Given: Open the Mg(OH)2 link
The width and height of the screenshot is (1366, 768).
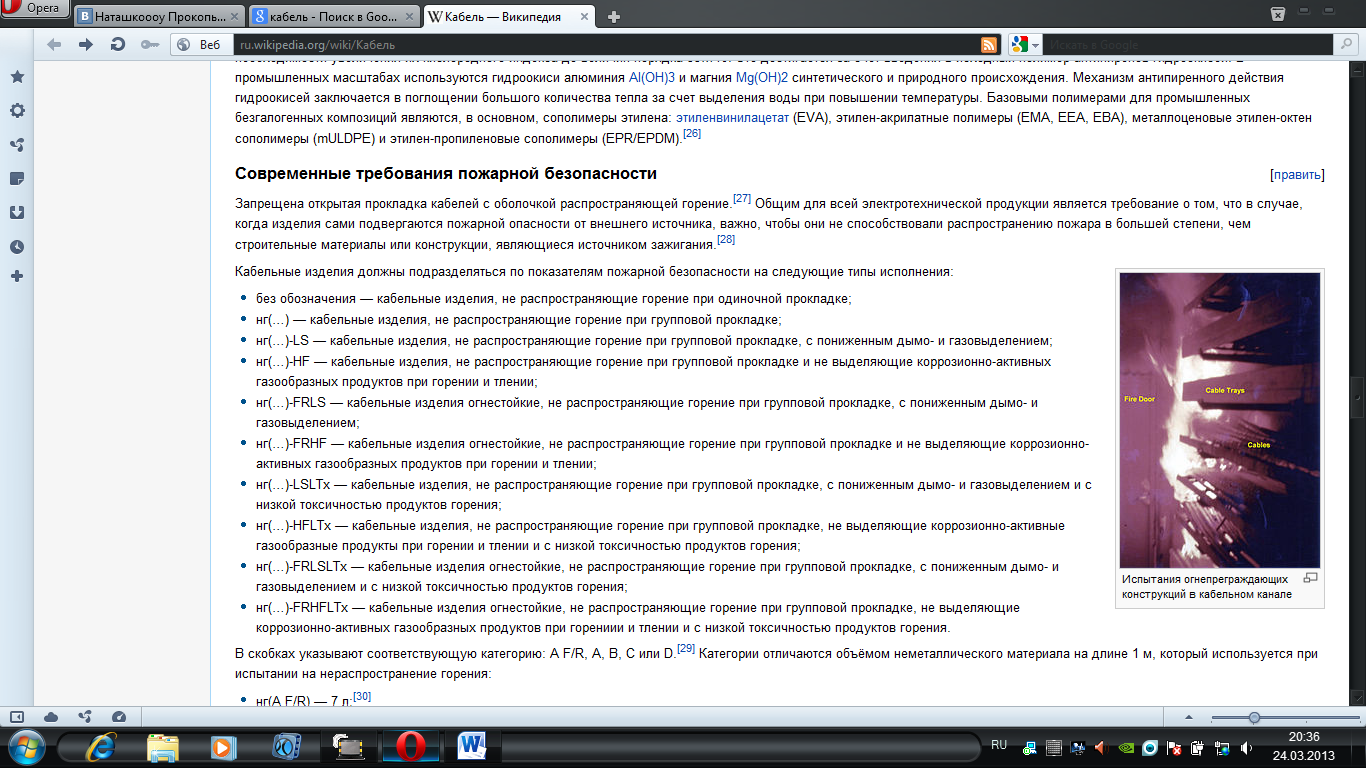Looking at the screenshot, I should 762,77.
